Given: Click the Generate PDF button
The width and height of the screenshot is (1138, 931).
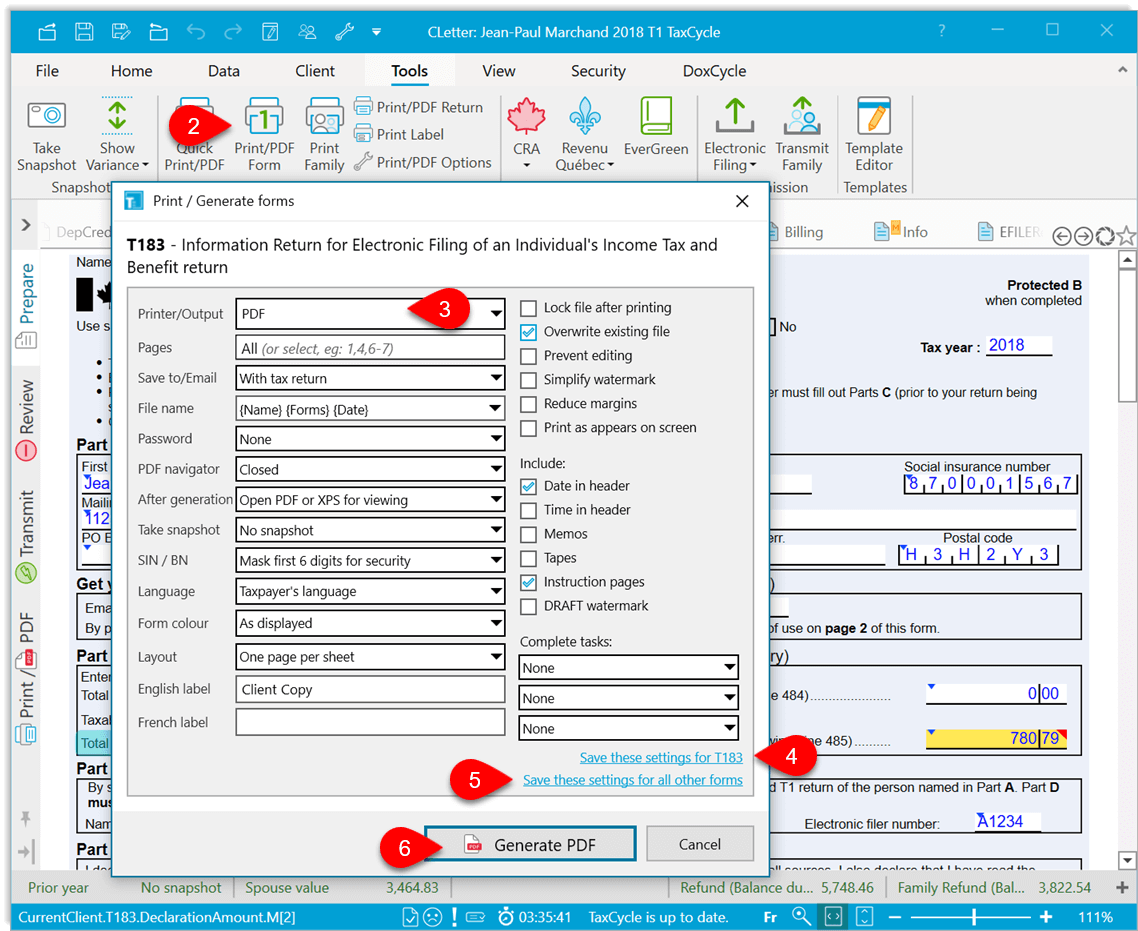Looking at the screenshot, I should pyautogui.click(x=530, y=845).
